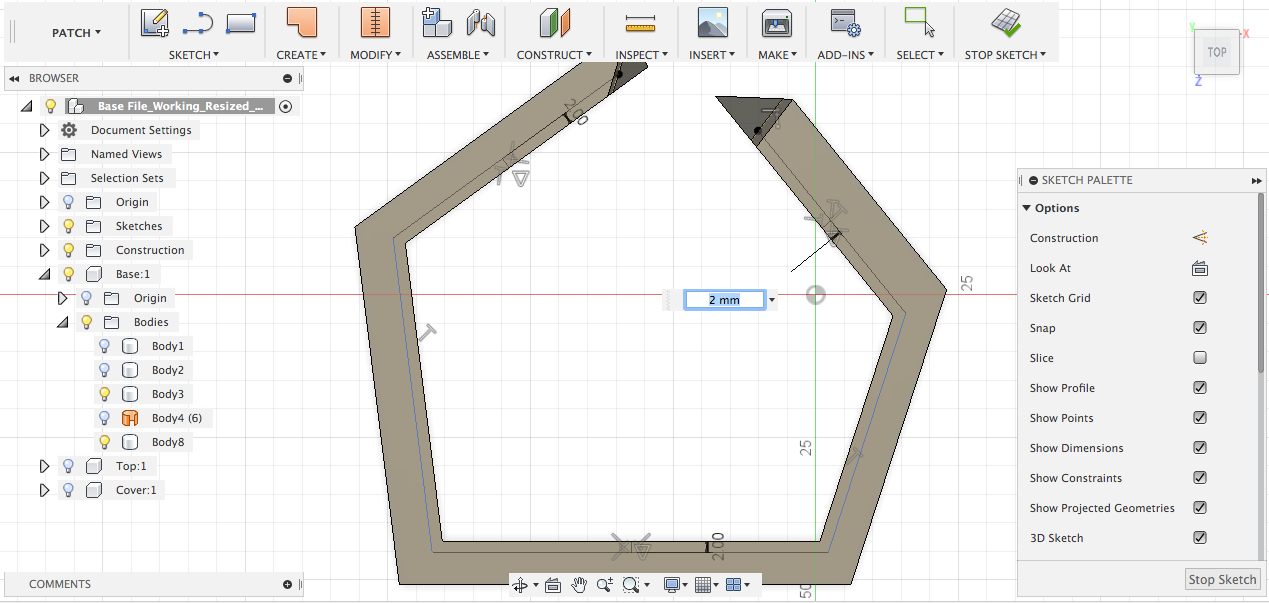Viewport: 1269px width, 603px height.
Task: Toggle the Show Dimensions checkbox
Action: (1200, 448)
